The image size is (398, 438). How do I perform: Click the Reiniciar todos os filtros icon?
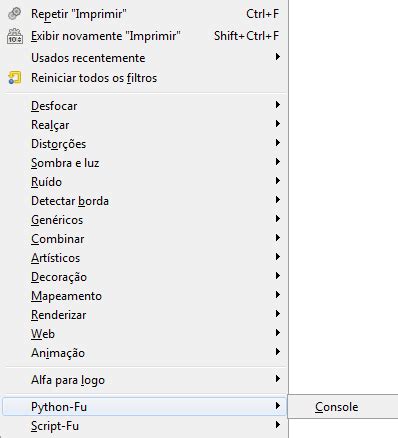point(15,78)
